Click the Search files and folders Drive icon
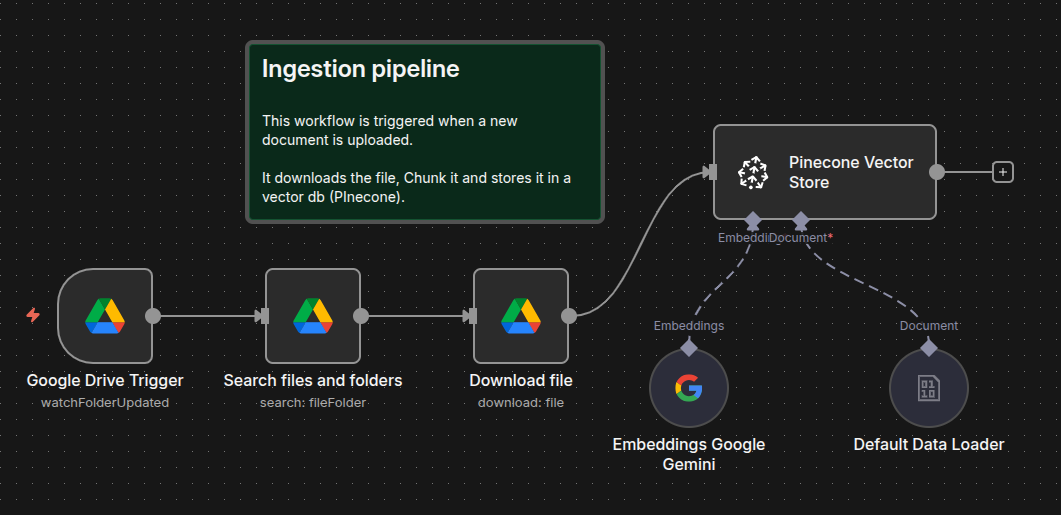Image resolution: width=1061 pixels, height=515 pixels. (x=313, y=315)
